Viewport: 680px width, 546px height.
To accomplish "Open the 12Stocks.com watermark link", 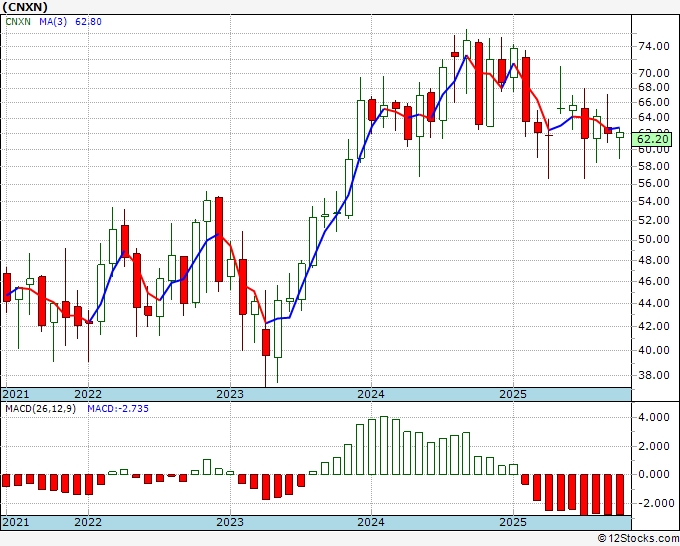I will pos(638,538).
